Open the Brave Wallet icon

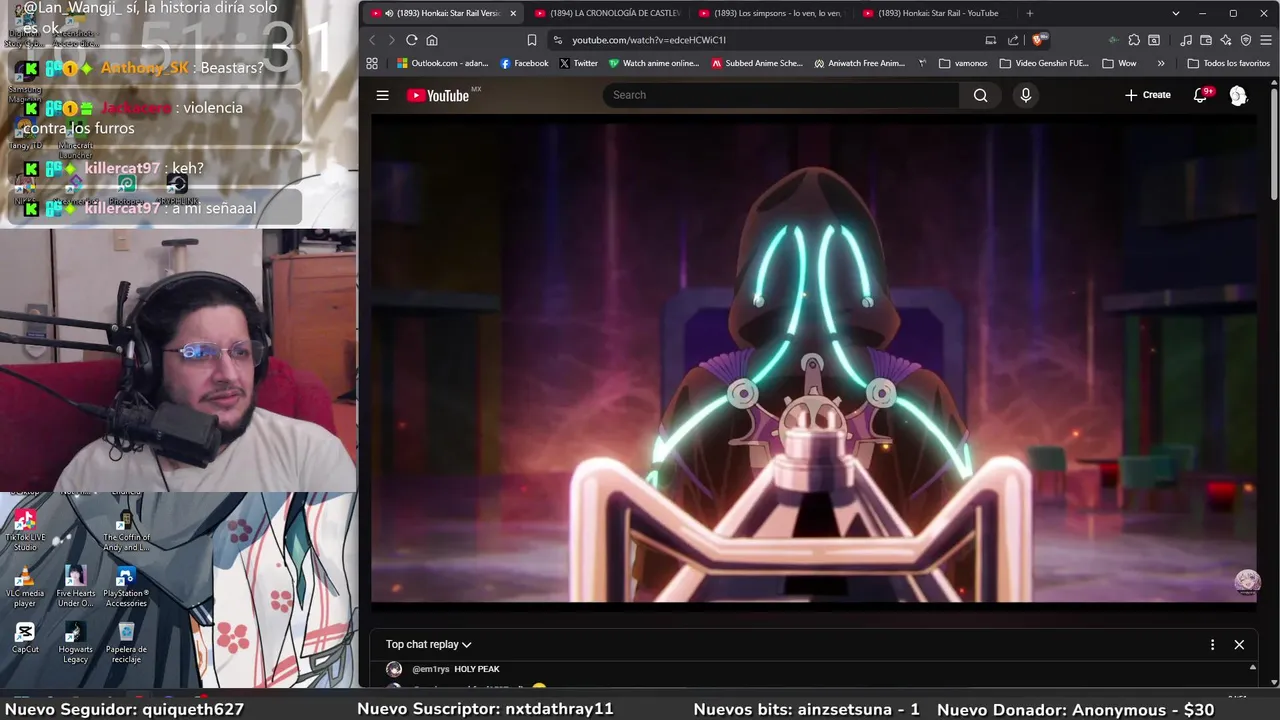1206,40
